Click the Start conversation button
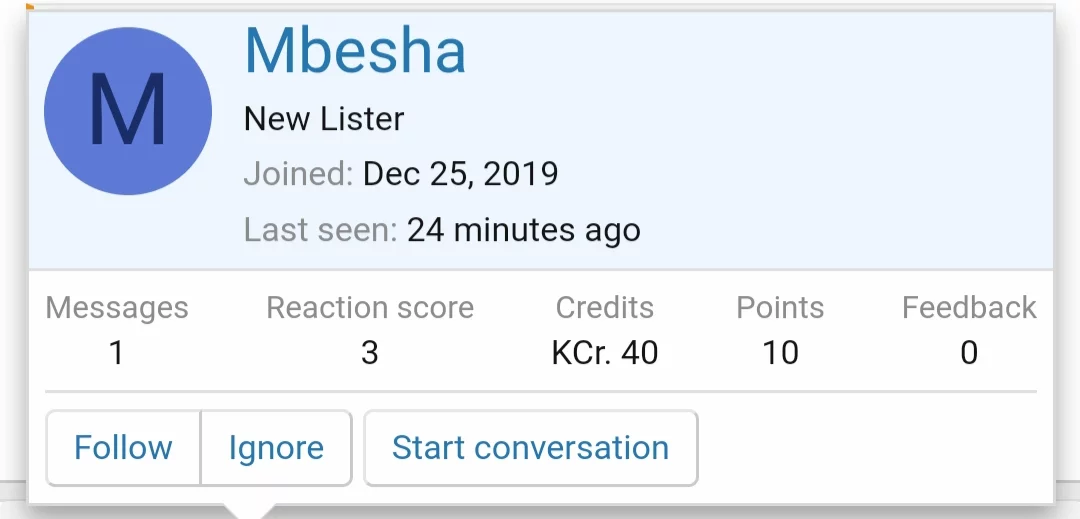Viewport: 1080px width, 519px height. click(530, 447)
